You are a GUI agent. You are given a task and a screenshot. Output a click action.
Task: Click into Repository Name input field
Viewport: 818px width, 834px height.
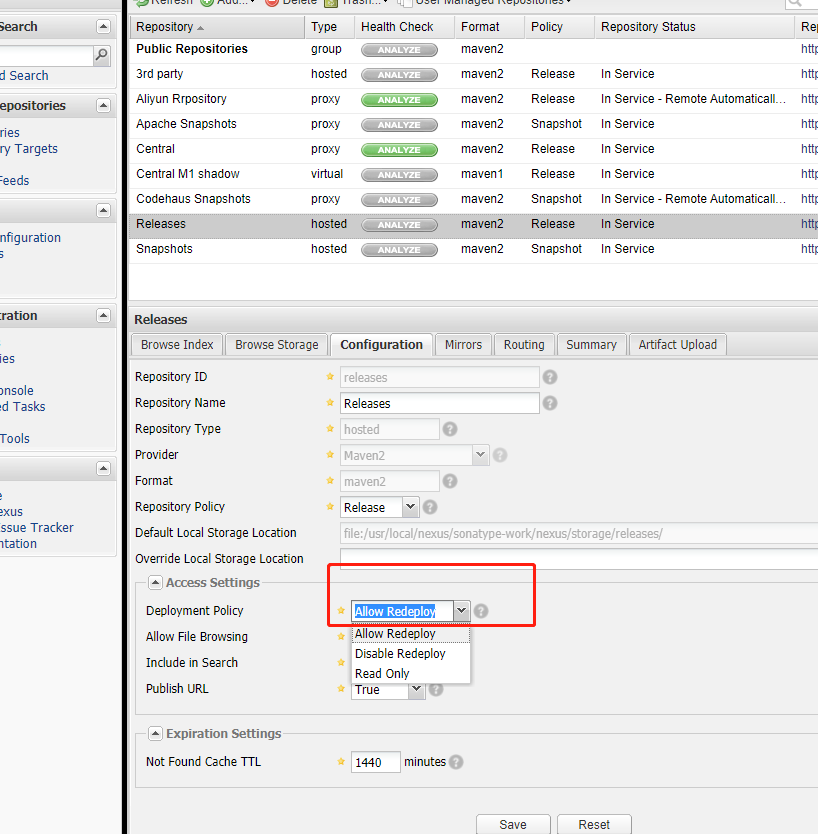tap(440, 403)
